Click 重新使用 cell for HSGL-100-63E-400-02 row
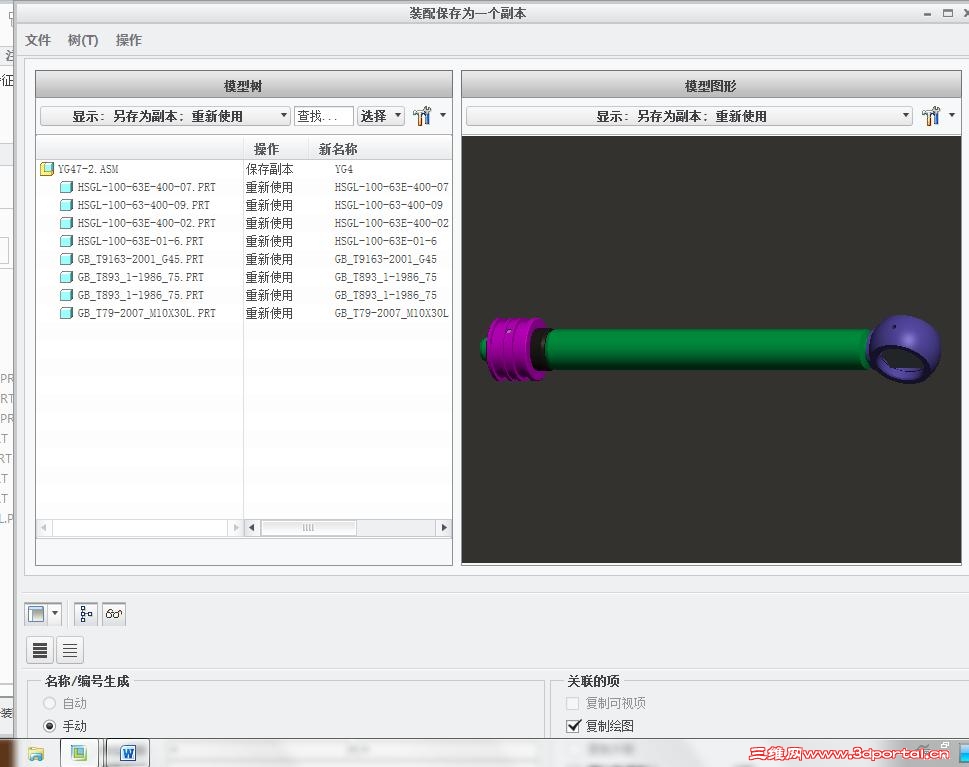The width and height of the screenshot is (969, 767). pos(269,222)
